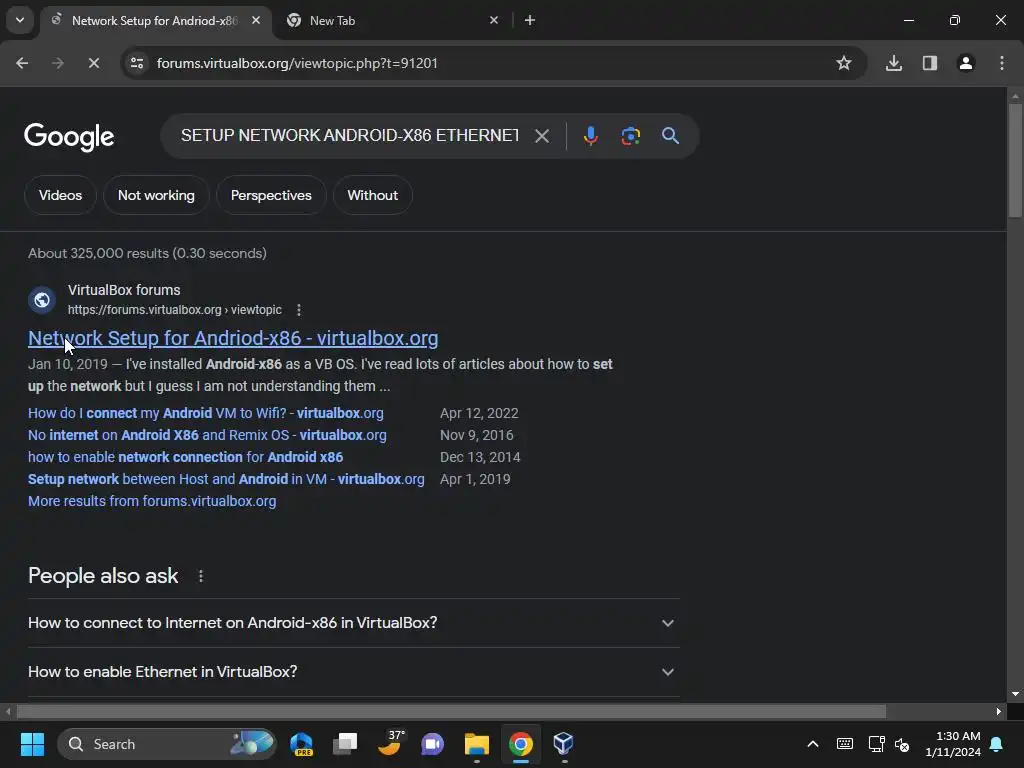Open the weather widget showing 37°
The height and width of the screenshot is (768, 1024).
click(x=391, y=744)
